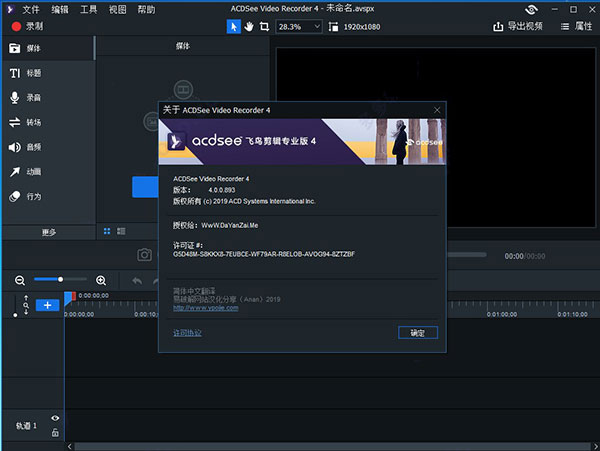Toggle Track 1 visibility eye icon
The width and height of the screenshot is (600, 451).
click(x=55, y=418)
